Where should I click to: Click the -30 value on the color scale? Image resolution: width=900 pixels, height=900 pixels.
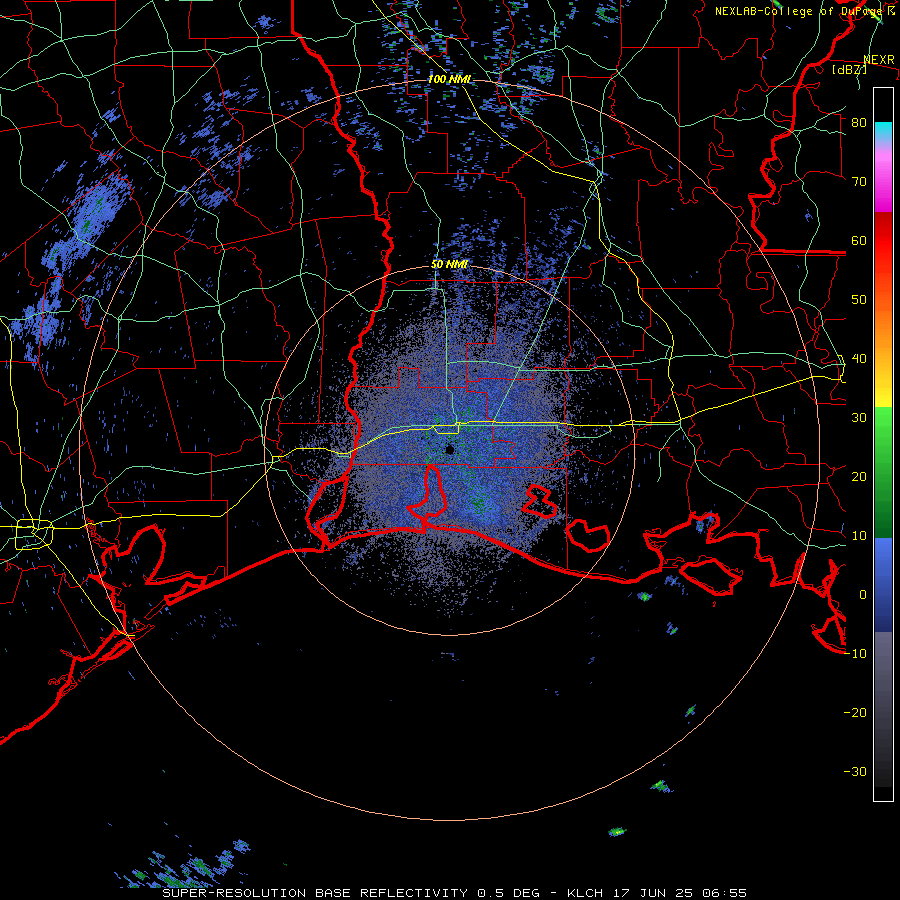click(x=855, y=772)
